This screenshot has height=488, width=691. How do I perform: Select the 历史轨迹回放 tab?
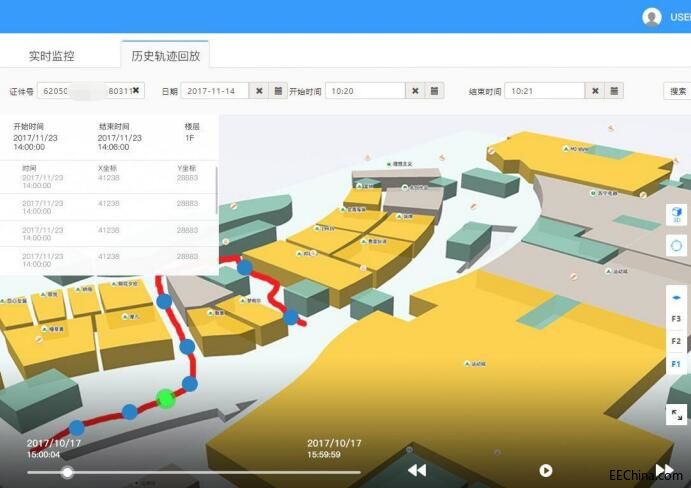click(165, 56)
